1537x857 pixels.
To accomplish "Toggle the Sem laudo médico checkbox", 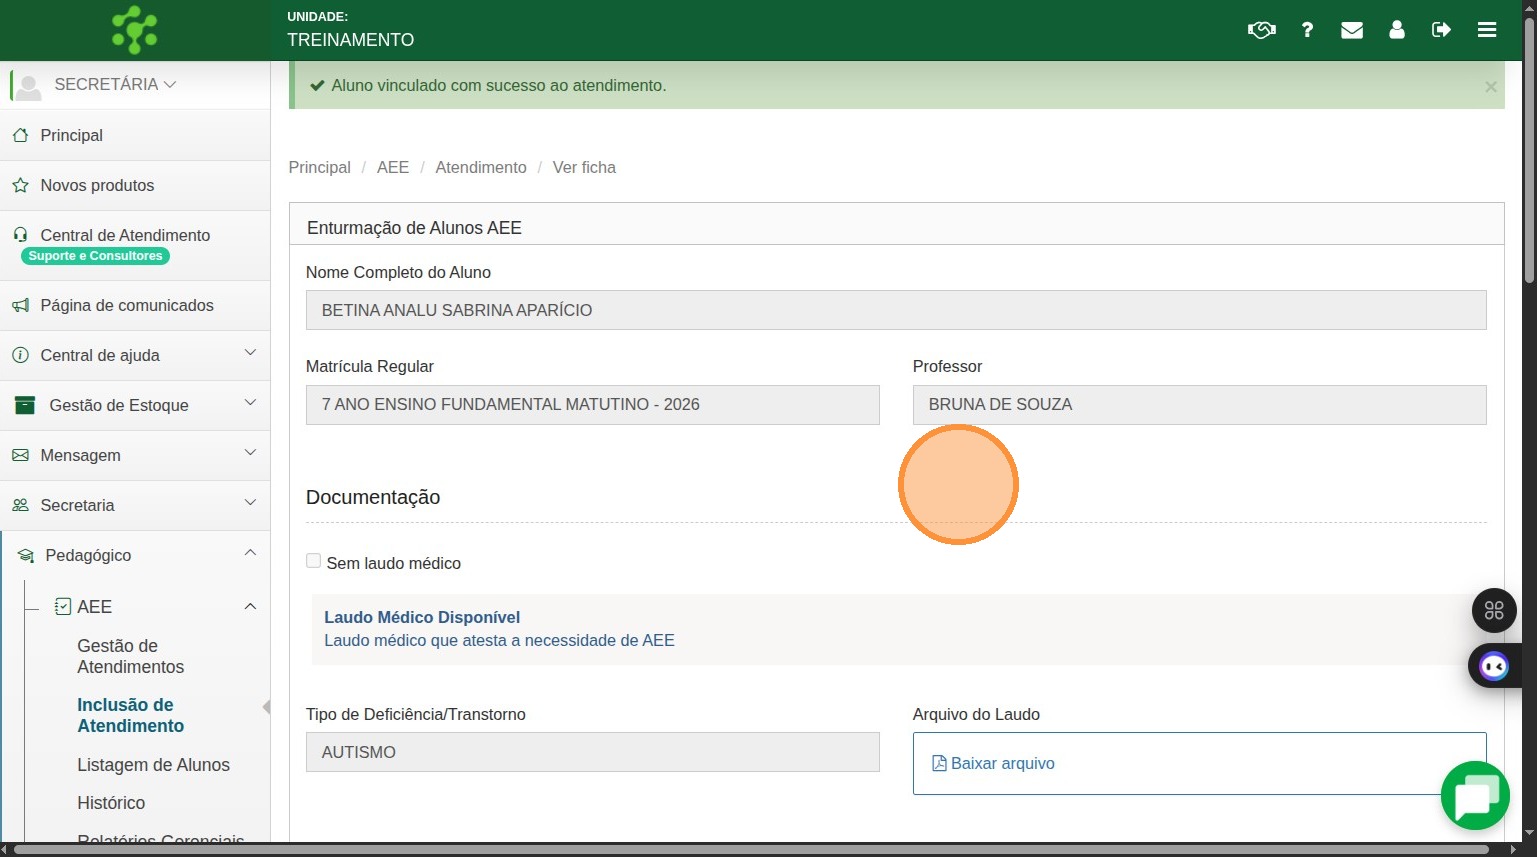I will [x=314, y=561].
